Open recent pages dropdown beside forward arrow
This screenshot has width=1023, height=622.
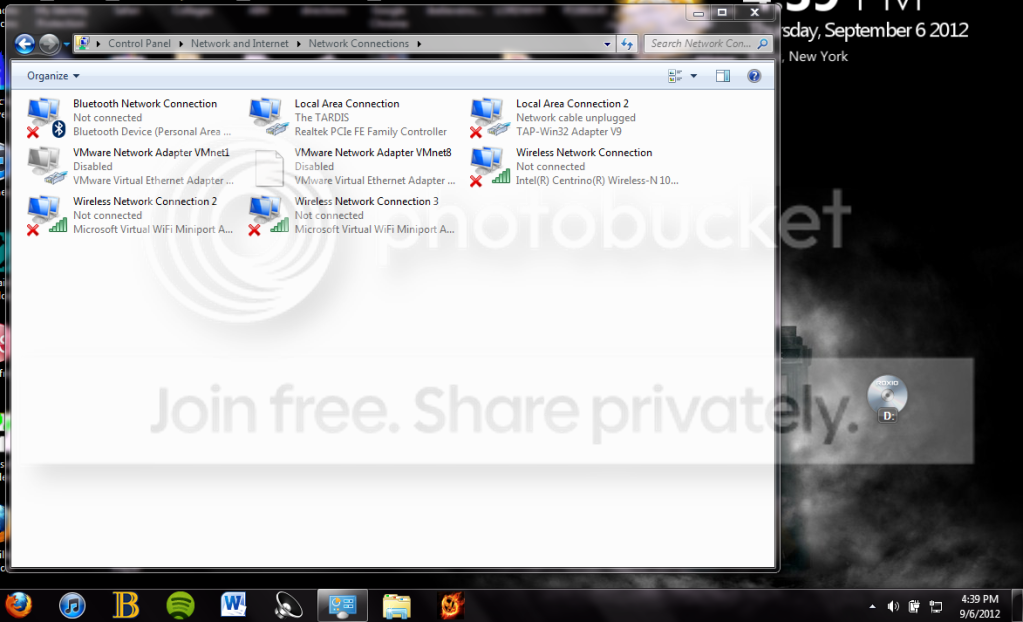(67, 44)
